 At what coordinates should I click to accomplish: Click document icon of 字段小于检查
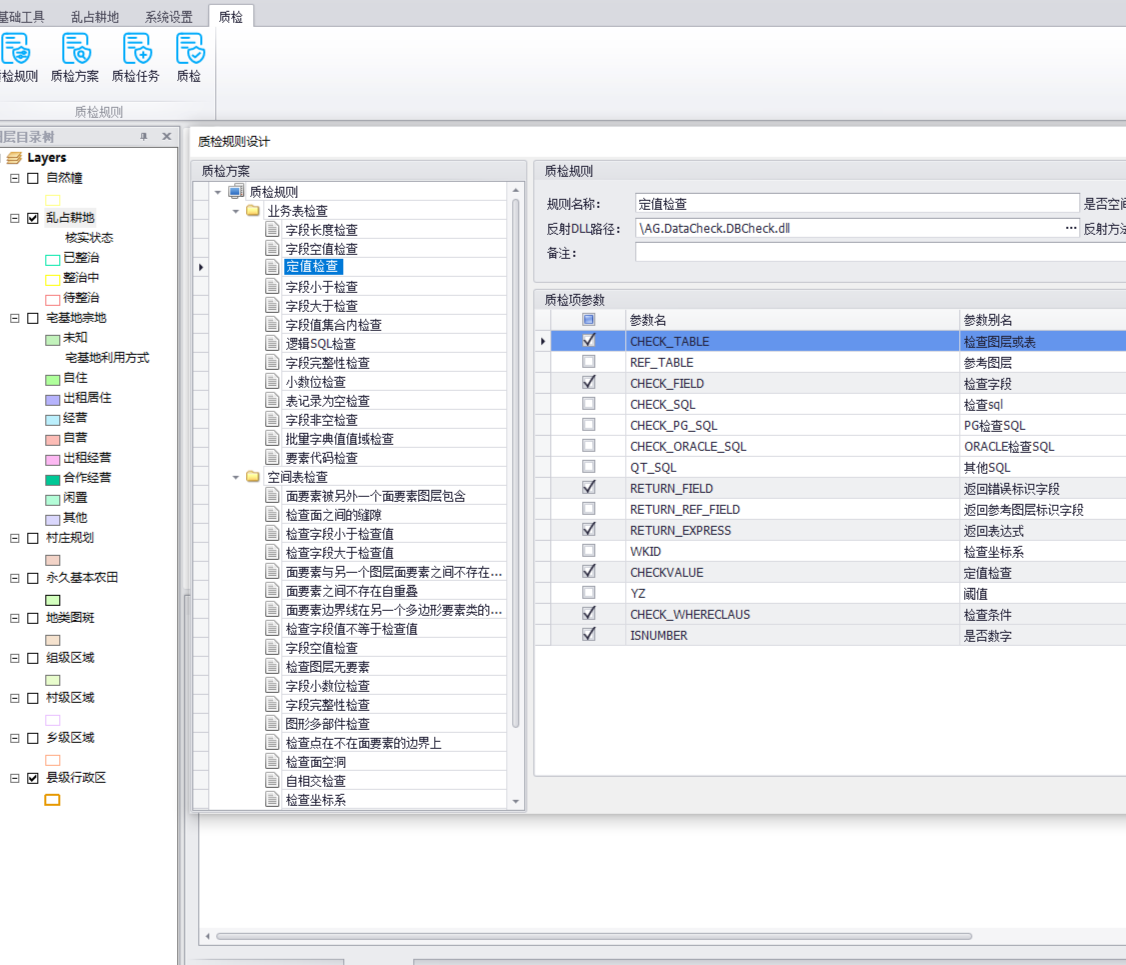[272, 286]
